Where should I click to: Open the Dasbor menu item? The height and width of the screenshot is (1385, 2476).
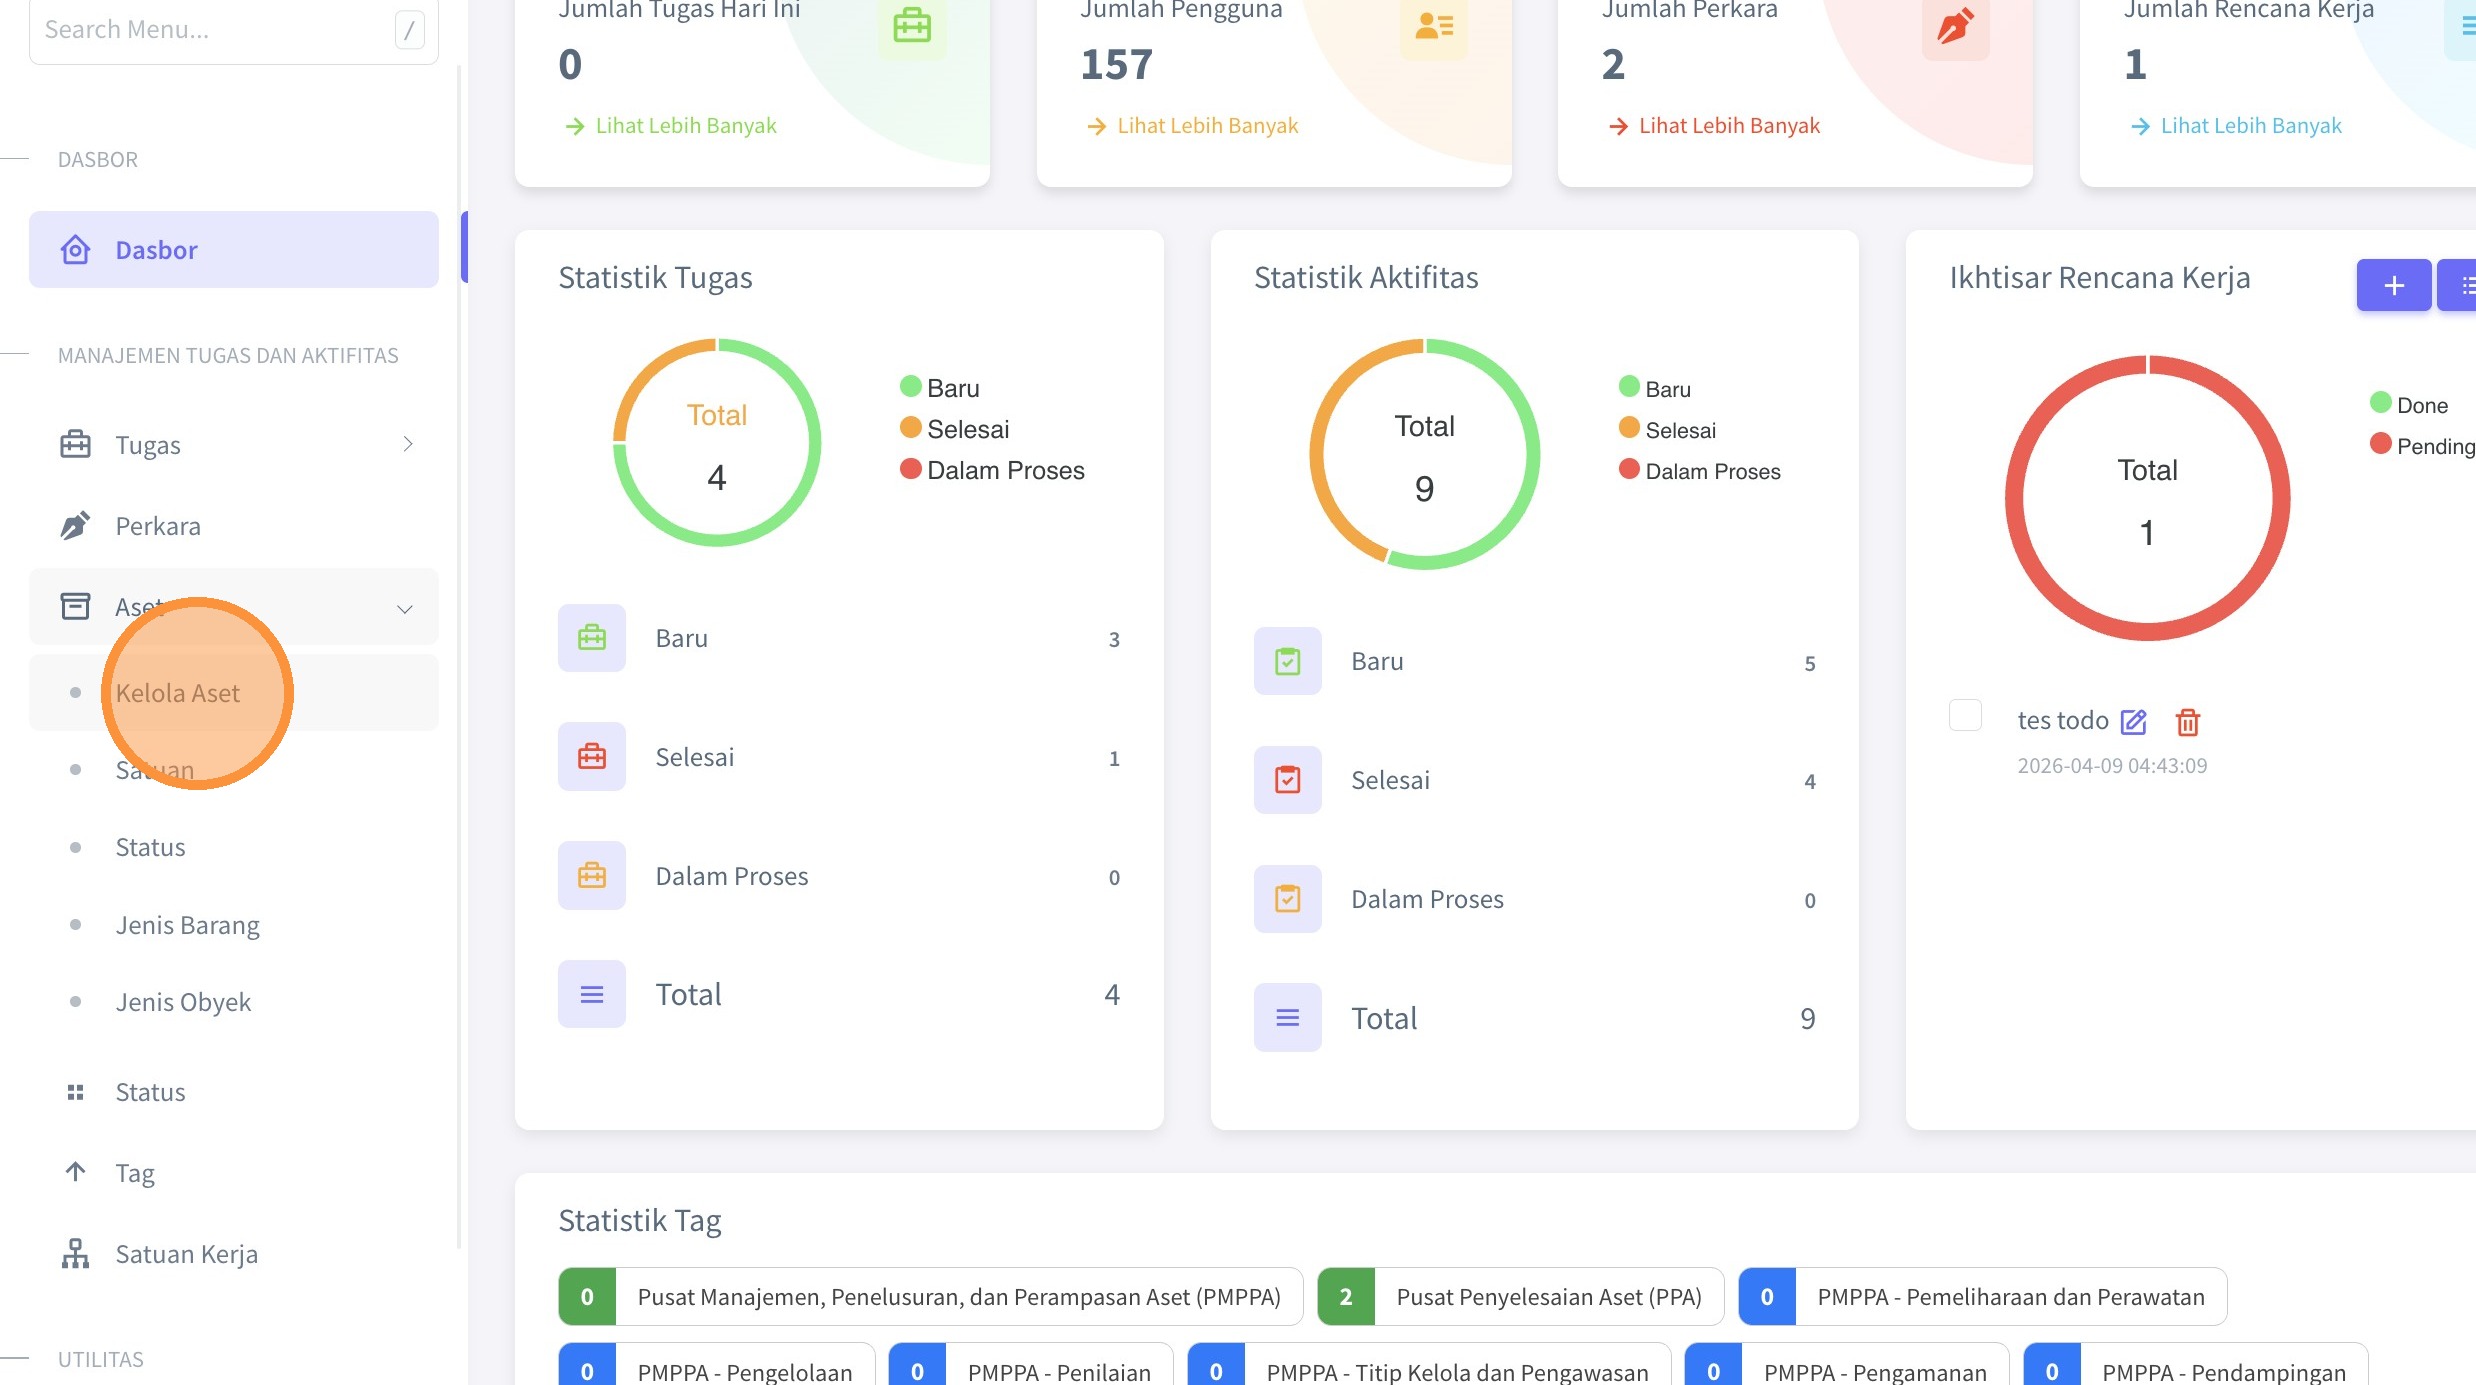[234, 249]
